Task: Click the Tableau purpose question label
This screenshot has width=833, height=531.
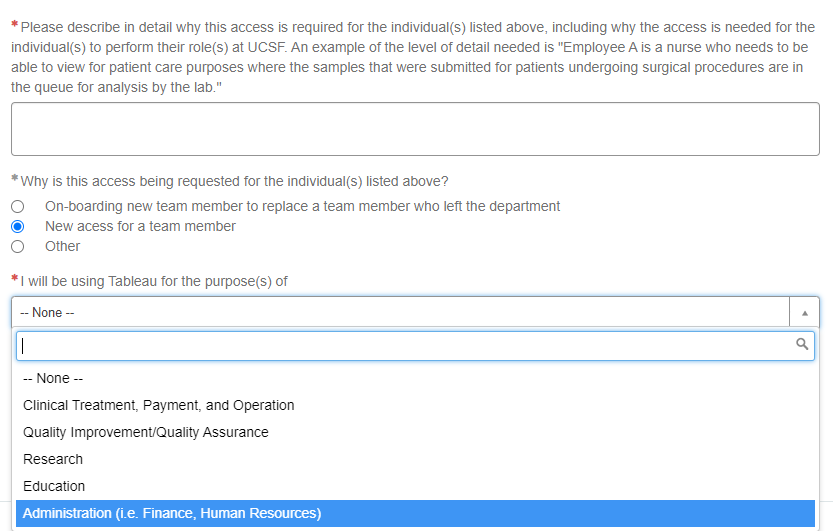Action: click(154, 281)
